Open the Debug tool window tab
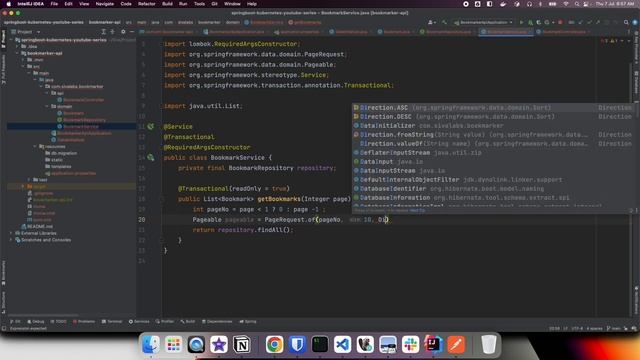The image size is (640, 360). pos(36,322)
